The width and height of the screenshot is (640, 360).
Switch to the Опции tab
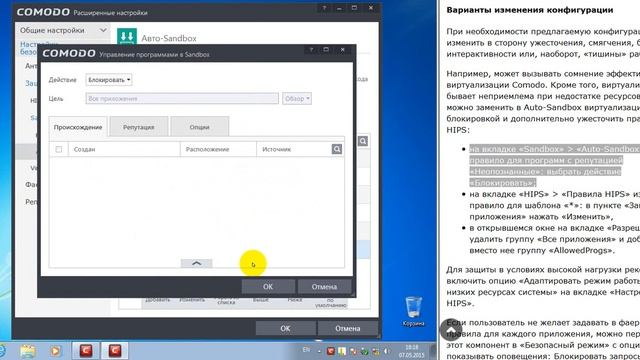coord(200,127)
